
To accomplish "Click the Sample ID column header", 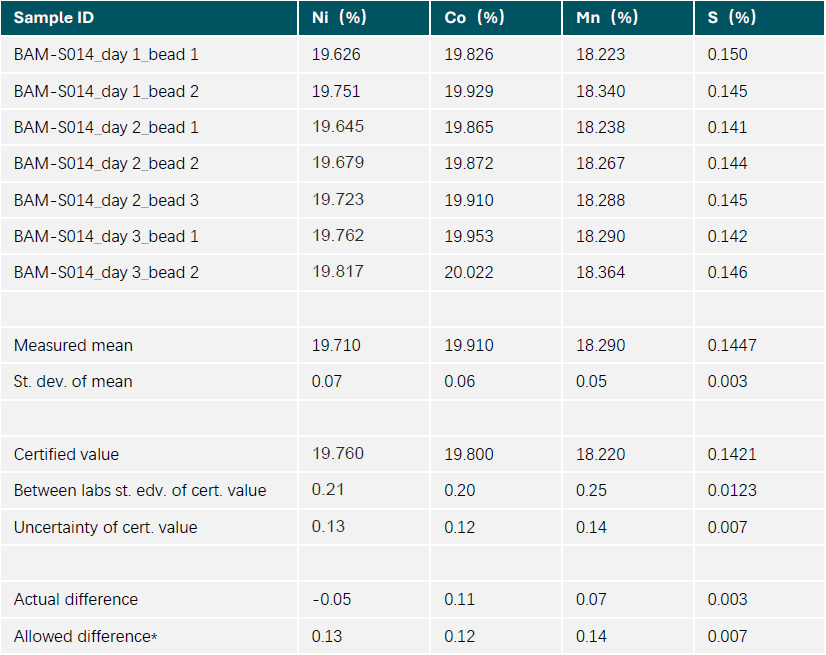I will point(54,19).
